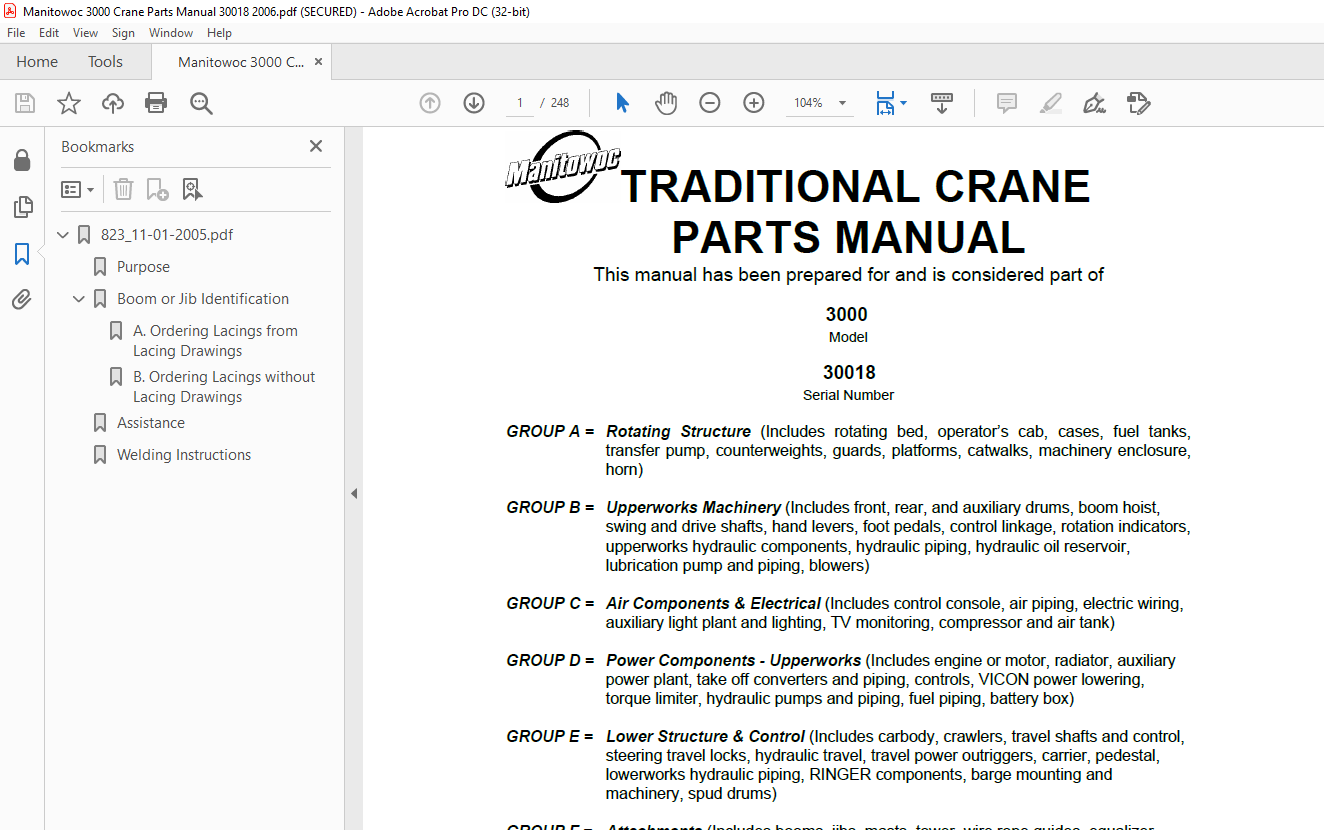The image size is (1324, 830).
Task: Show the page thumbnails panel
Action: pos(22,207)
